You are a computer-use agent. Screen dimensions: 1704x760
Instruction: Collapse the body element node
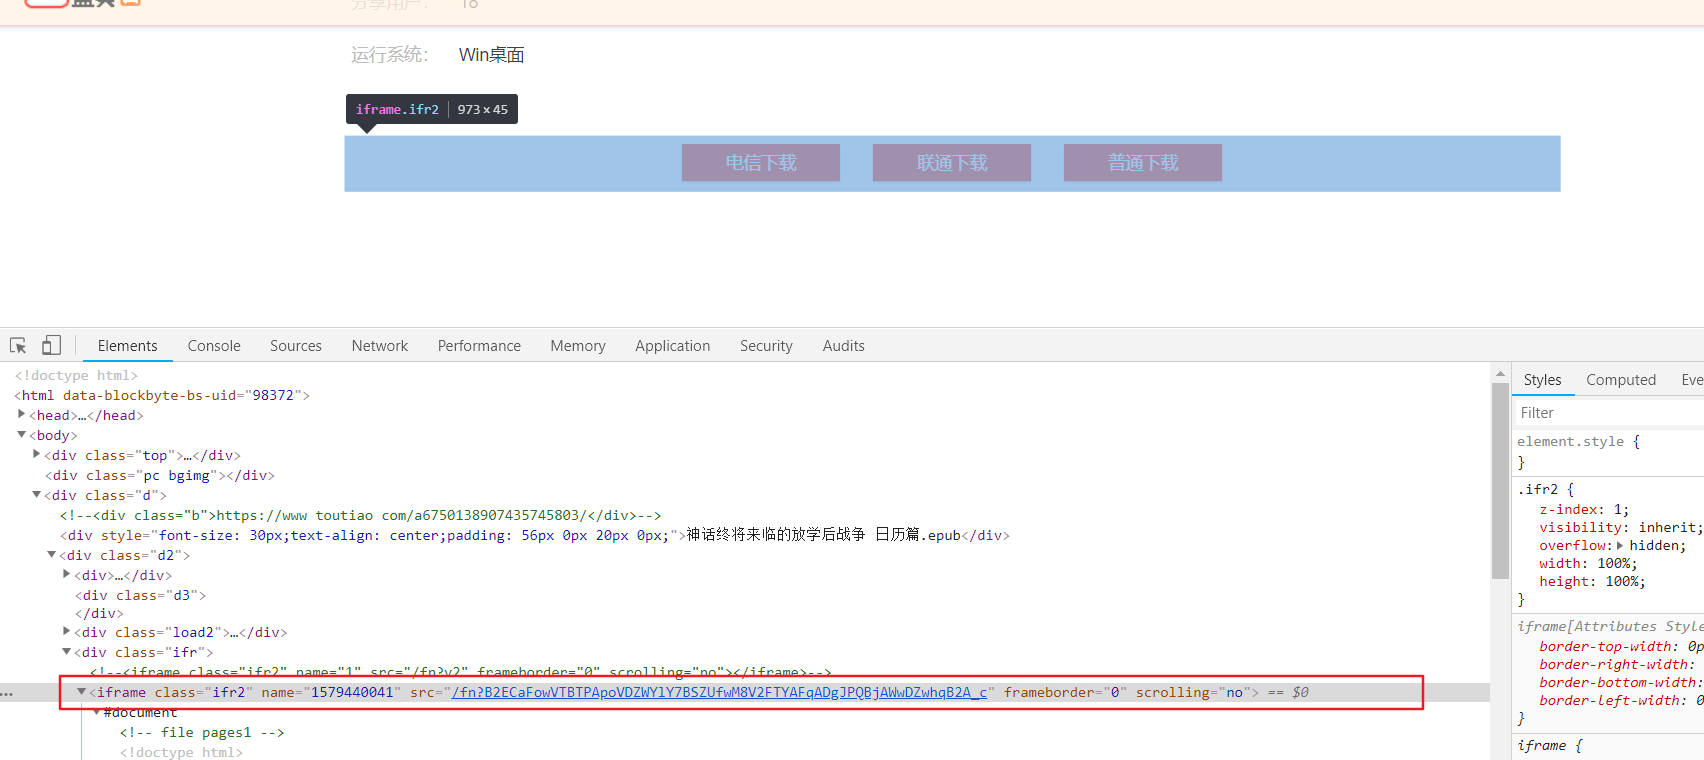pyautogui.click(x=21, y=435)
